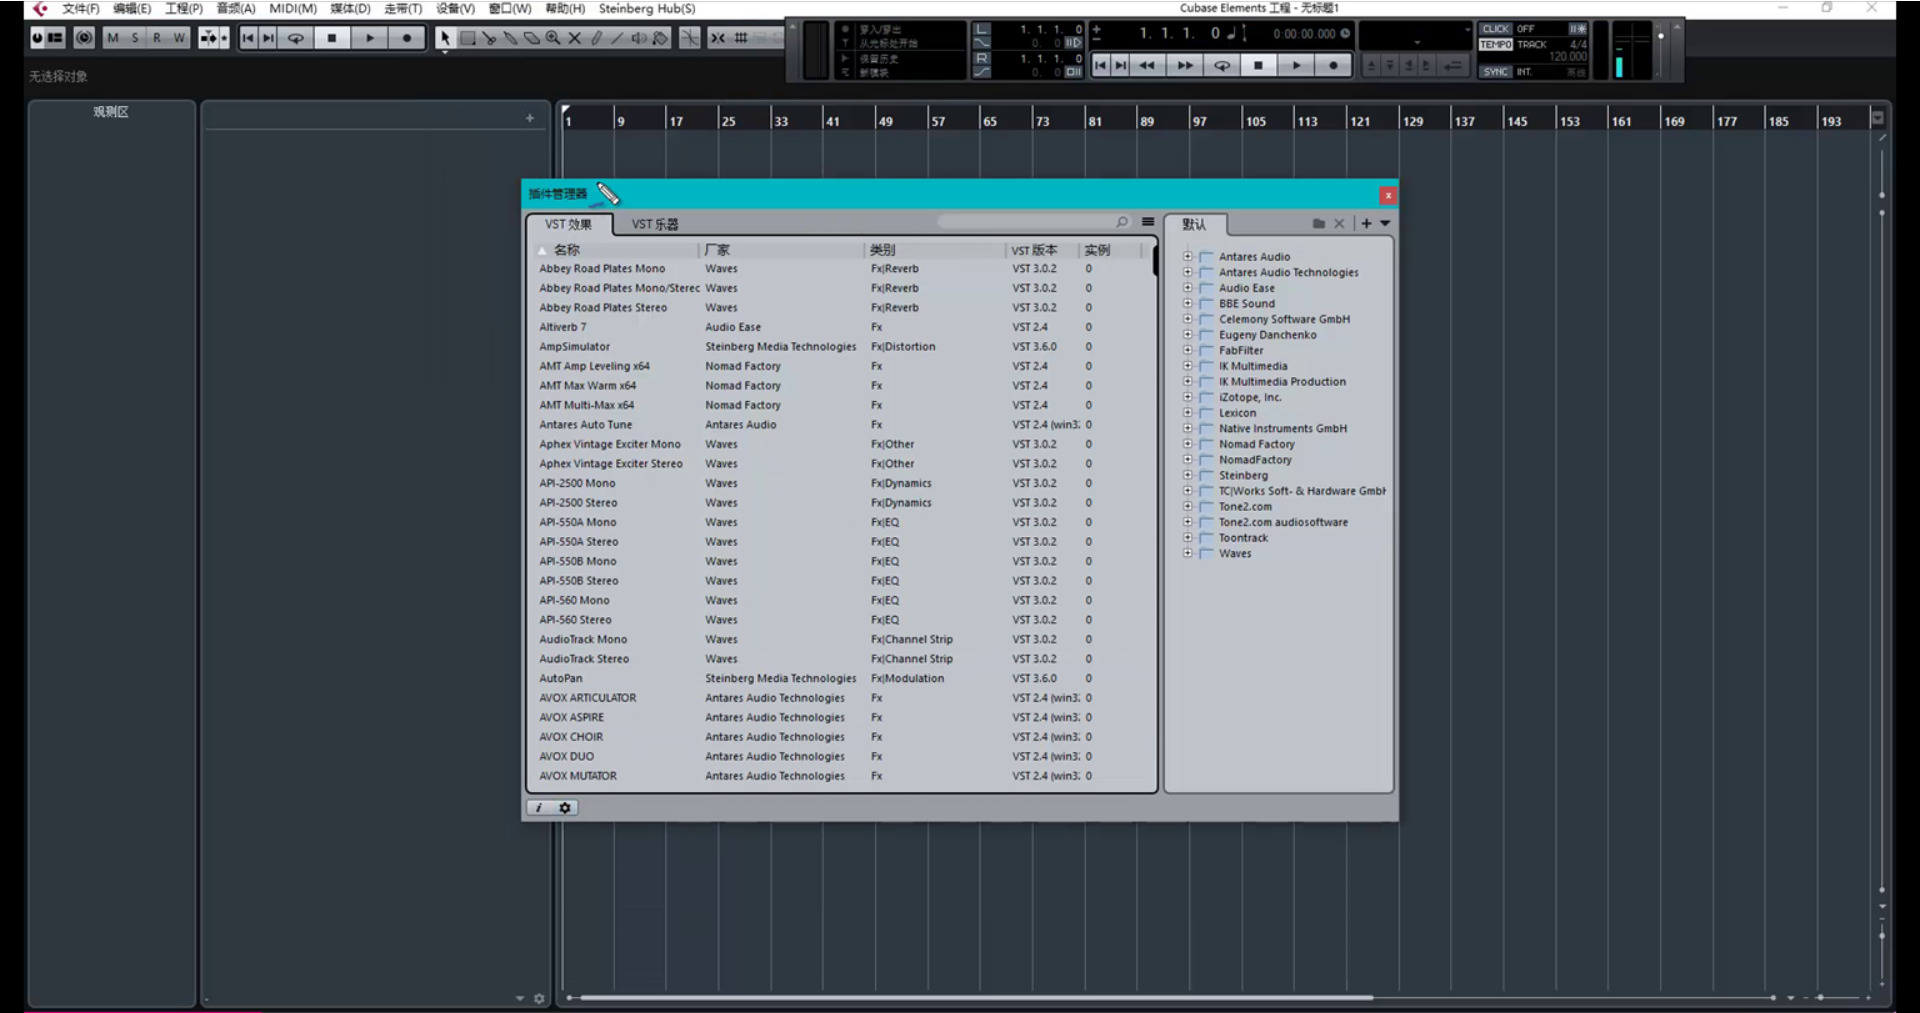Image resolution: width=1920 pixels, height=1013 pixels.
Task: Toggle the Activate Project power button
Action: (x=37, y=38)
